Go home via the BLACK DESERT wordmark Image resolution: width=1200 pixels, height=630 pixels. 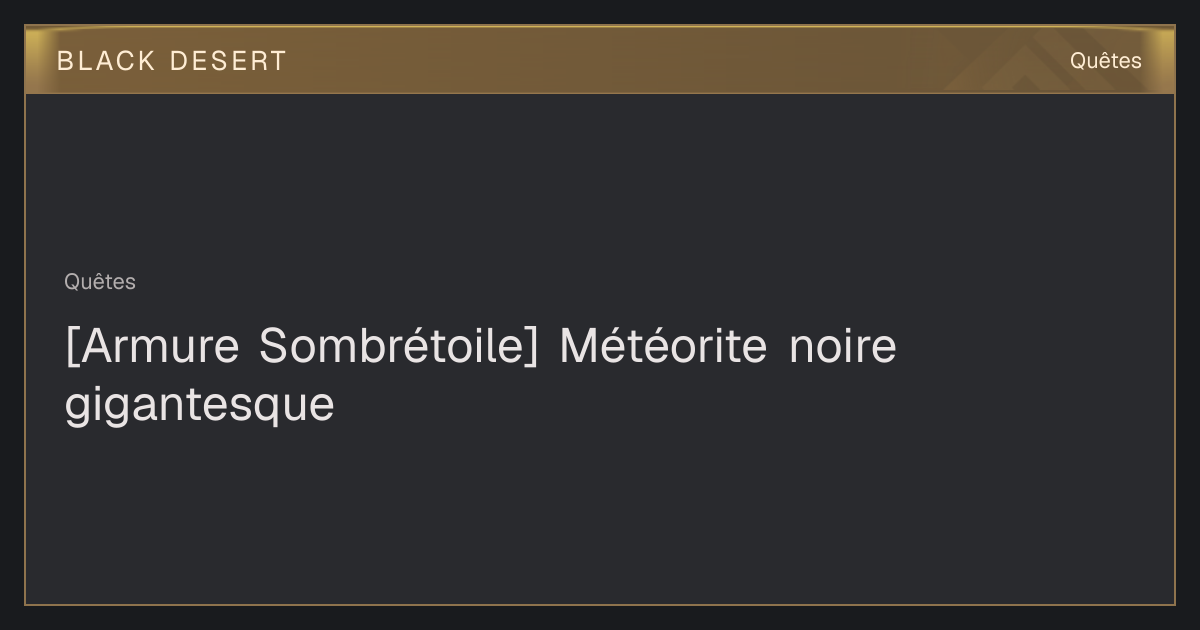pyautogui.click(x=172, y=60)
